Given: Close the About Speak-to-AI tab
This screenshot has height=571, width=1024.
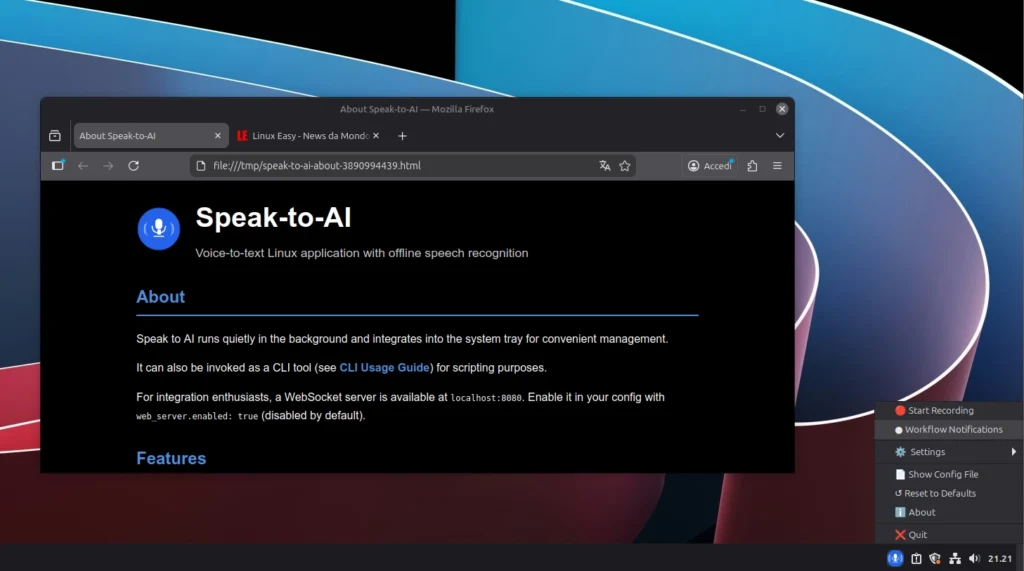Looking at the screenshot, I should tap(217, 136).
